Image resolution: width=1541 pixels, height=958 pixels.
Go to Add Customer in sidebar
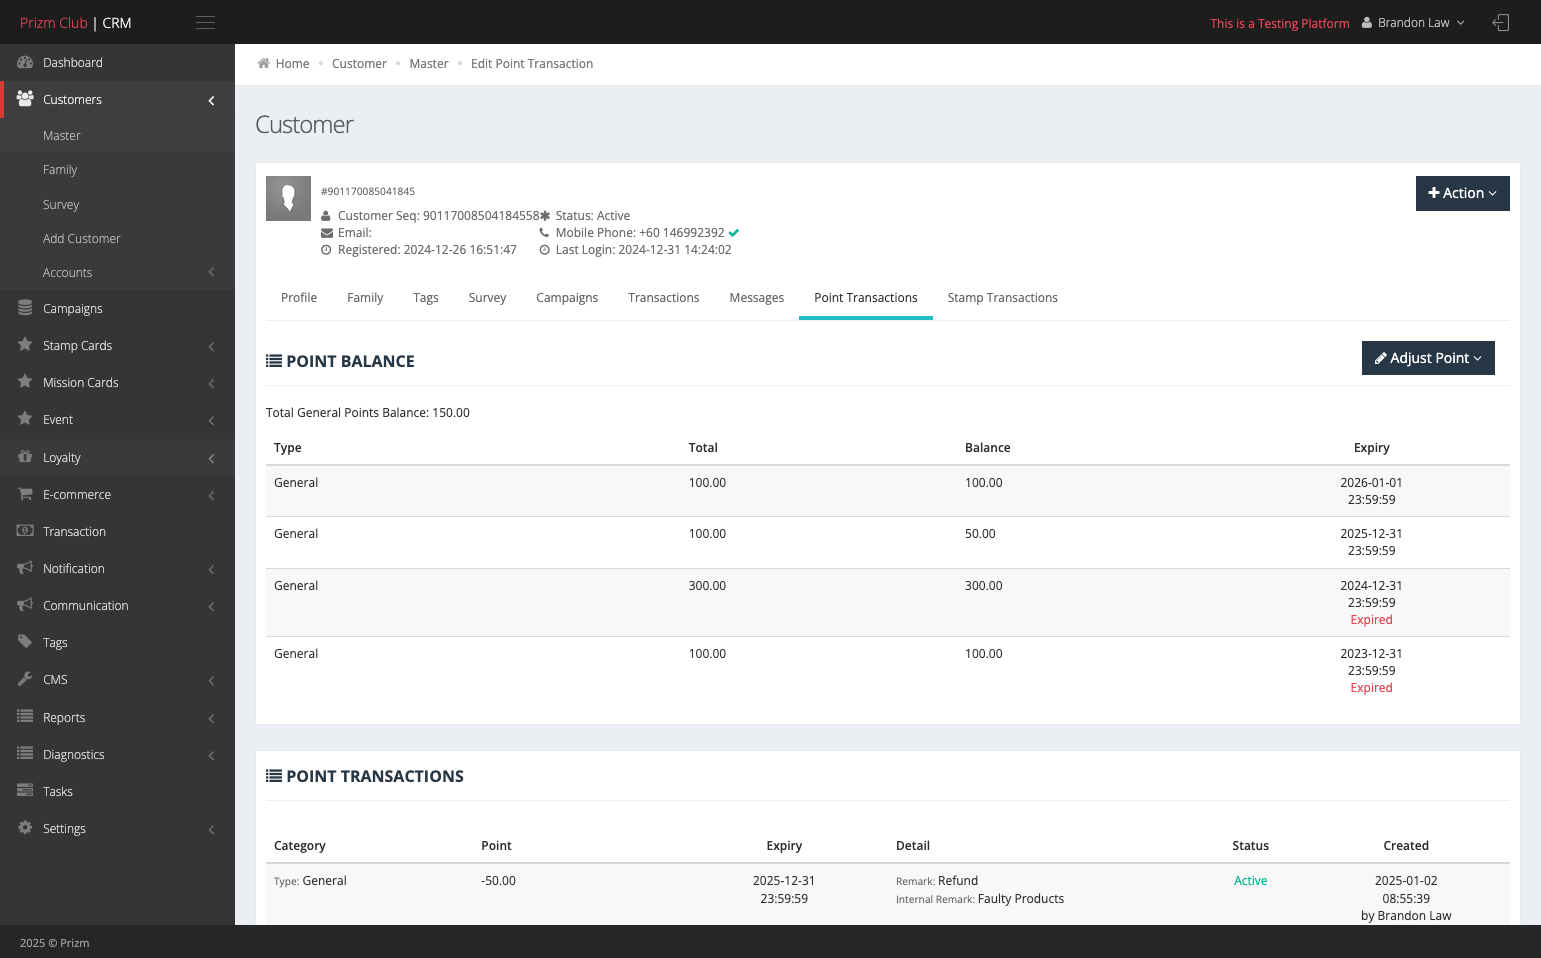82,238
